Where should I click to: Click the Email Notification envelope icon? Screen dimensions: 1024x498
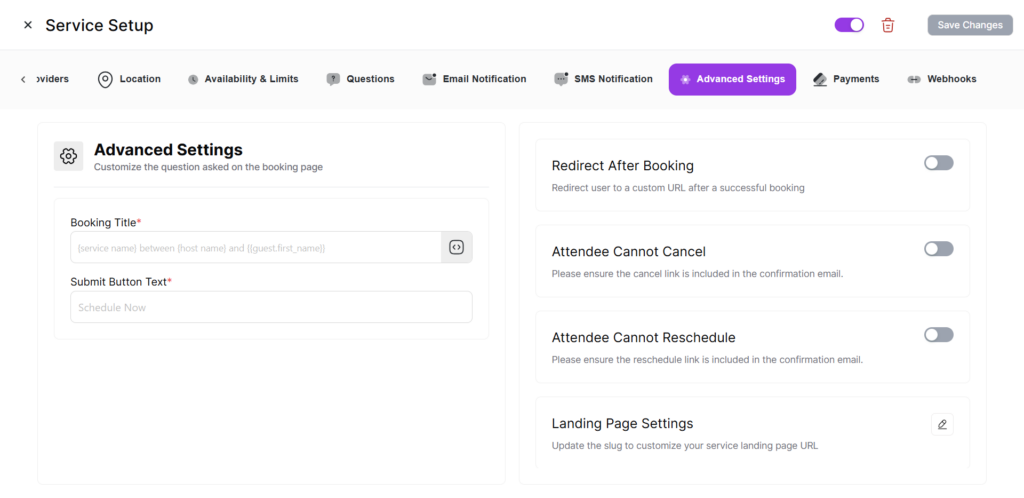tap(429, 79)
